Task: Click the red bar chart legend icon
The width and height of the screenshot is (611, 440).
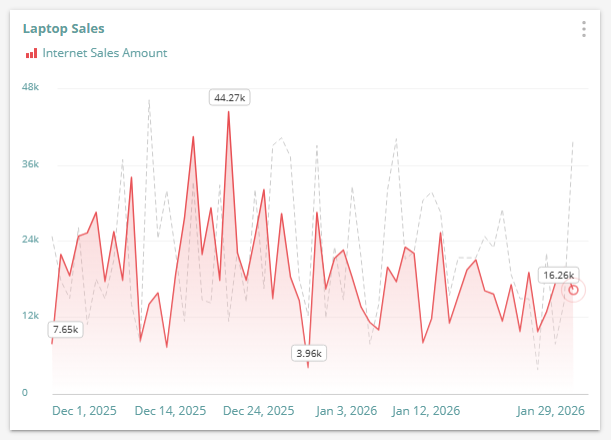Action: (x=31, y=53)
